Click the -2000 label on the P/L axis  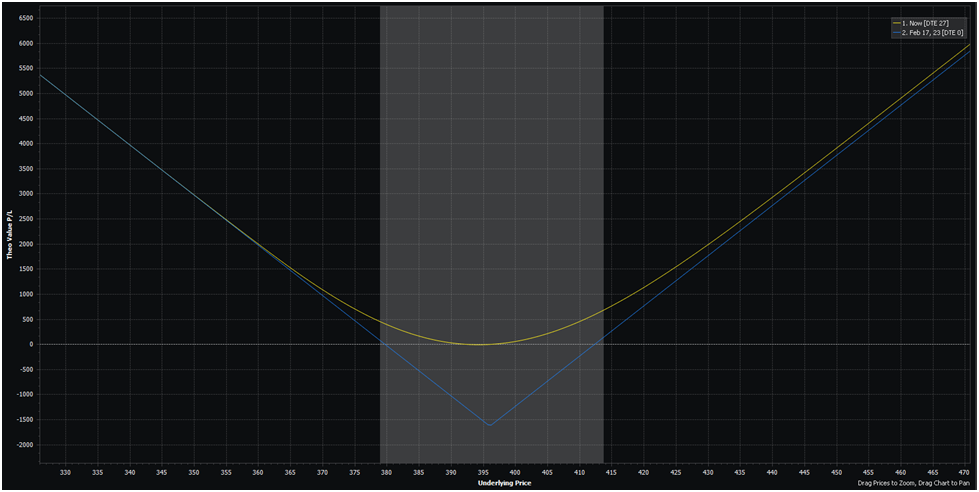click(24, 444)
